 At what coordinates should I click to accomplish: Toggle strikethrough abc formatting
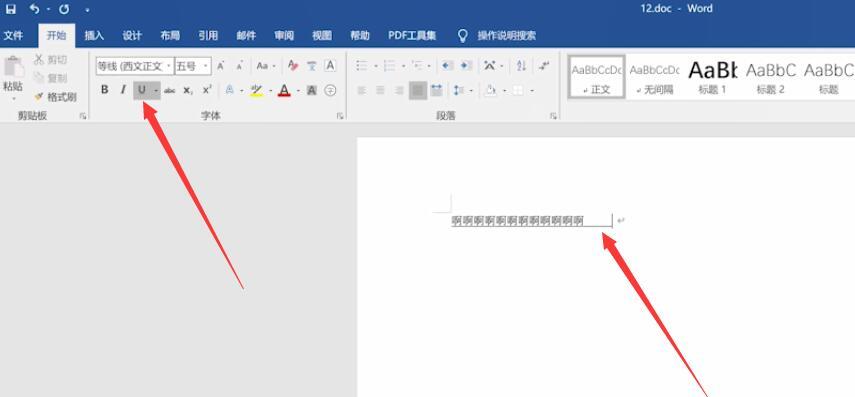click(170, 90)
